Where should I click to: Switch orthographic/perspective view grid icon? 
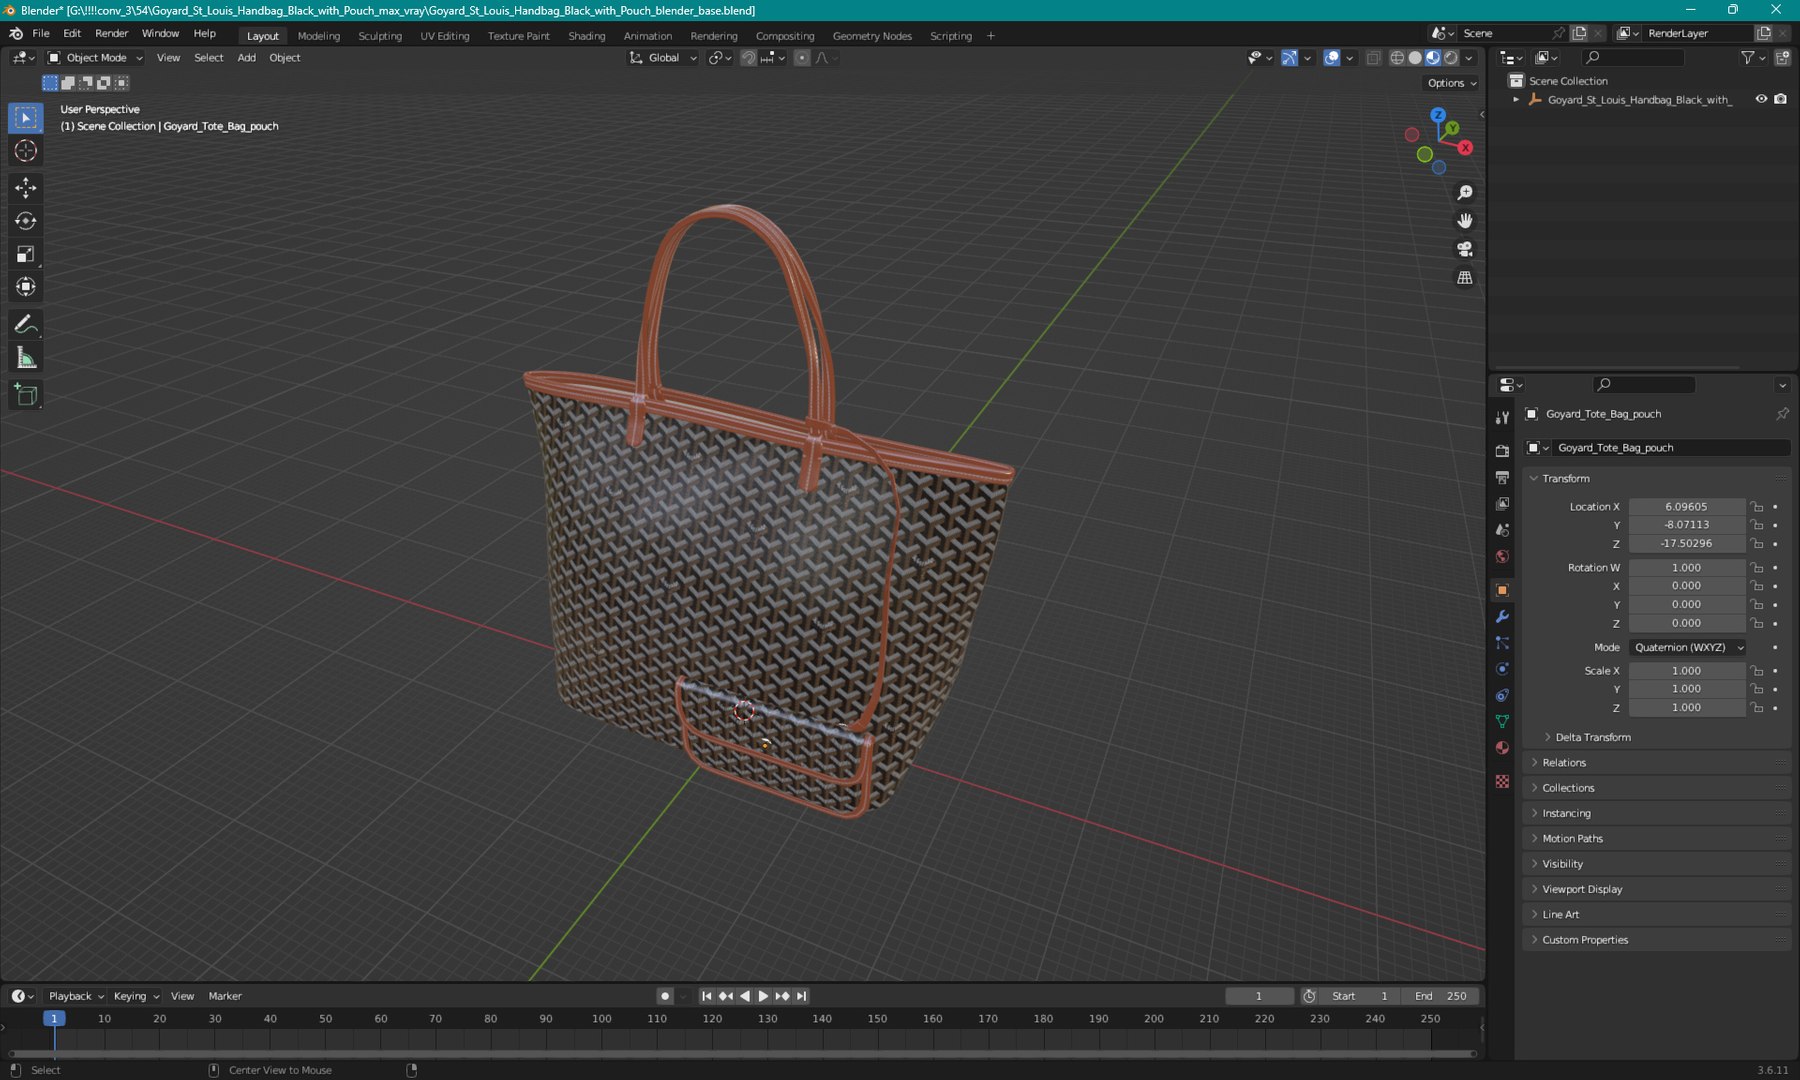pyautogui.click(x=1465, y=278)
